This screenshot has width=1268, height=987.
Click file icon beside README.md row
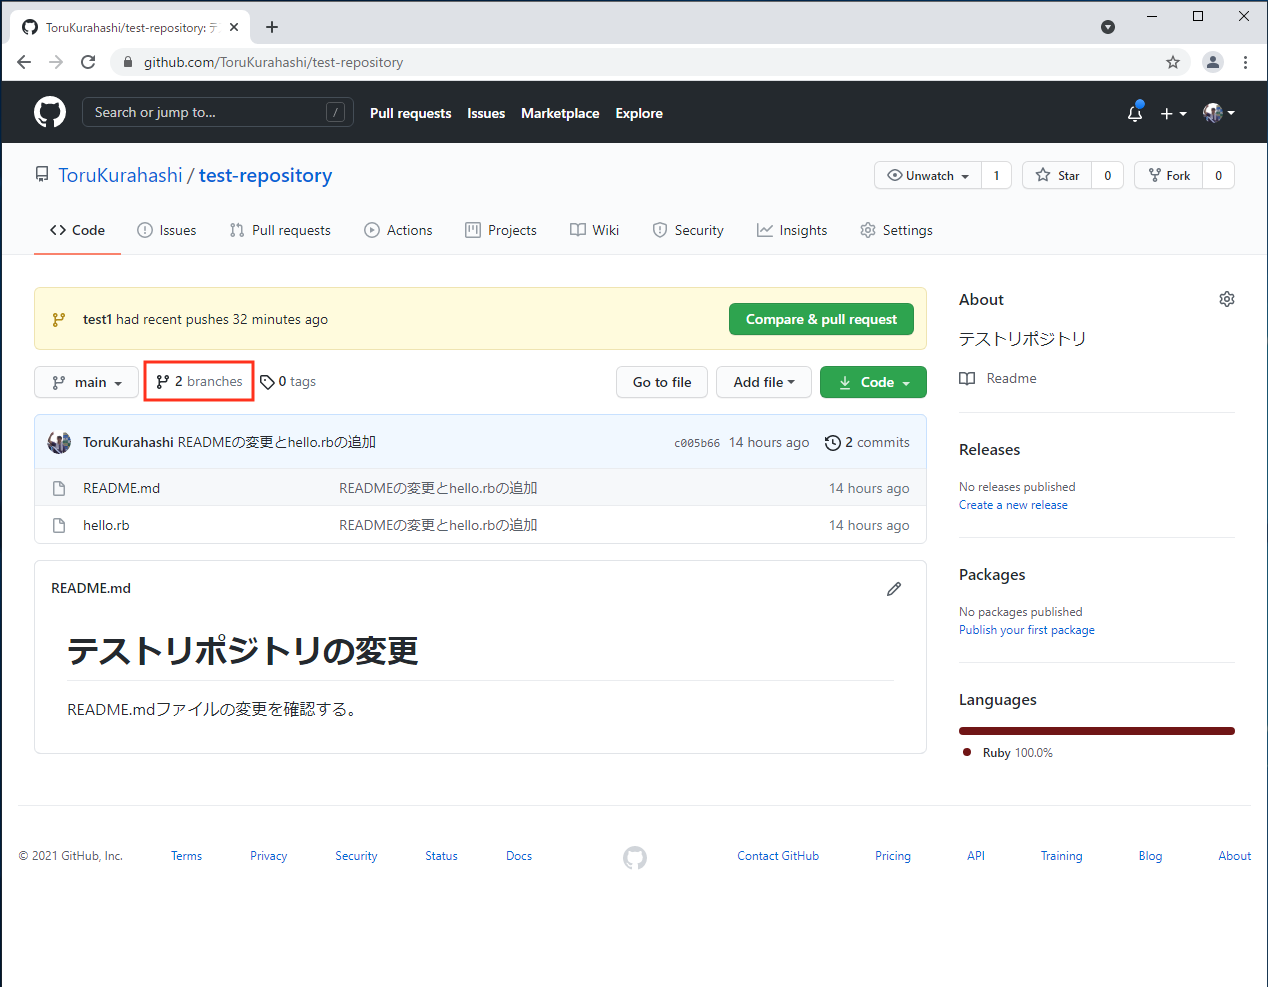click(x=59, y=488)
